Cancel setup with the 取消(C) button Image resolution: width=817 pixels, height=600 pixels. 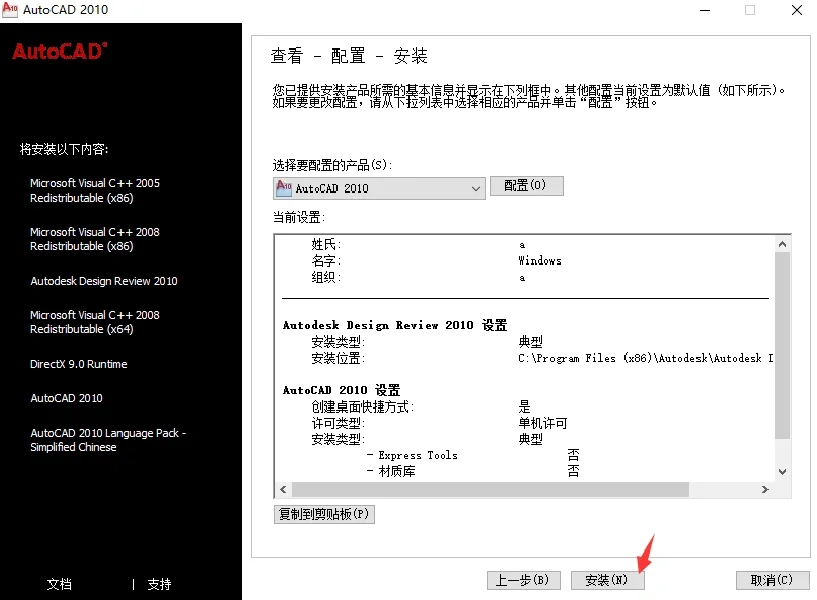[771, 580]
